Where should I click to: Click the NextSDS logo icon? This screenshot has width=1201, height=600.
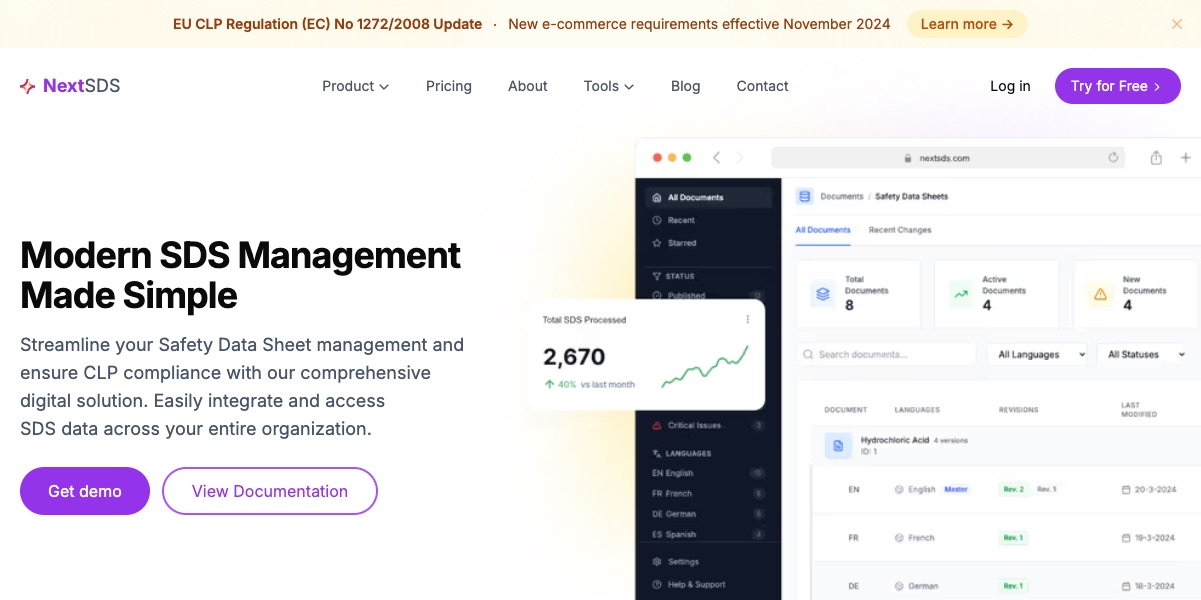(x=28, y=86)
